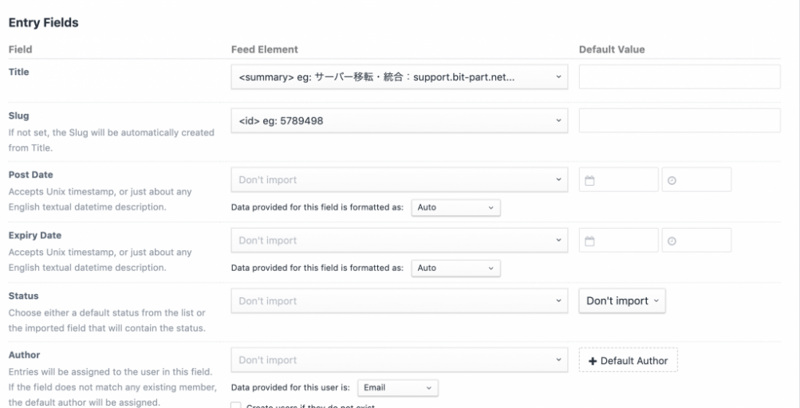Focus the Slug default value field
Image resolution: width=800 pixels, height=408 pixels.
tap(680, 121)
